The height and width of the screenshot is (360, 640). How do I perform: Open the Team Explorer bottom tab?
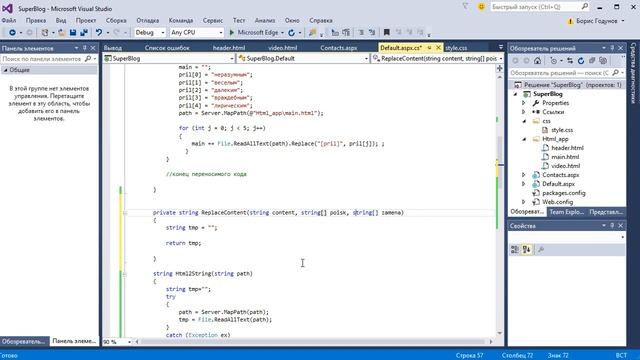coord(566,212)
